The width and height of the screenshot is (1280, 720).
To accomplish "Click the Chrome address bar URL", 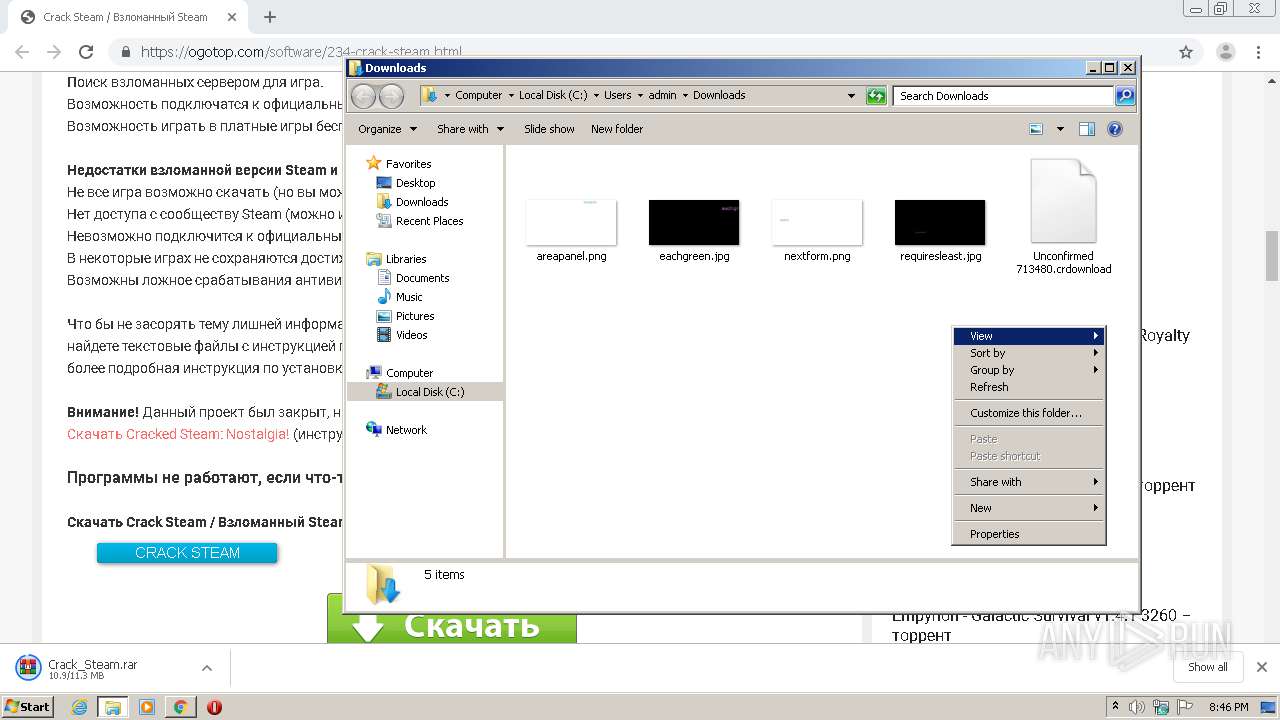I will click(x=301, y=52).
